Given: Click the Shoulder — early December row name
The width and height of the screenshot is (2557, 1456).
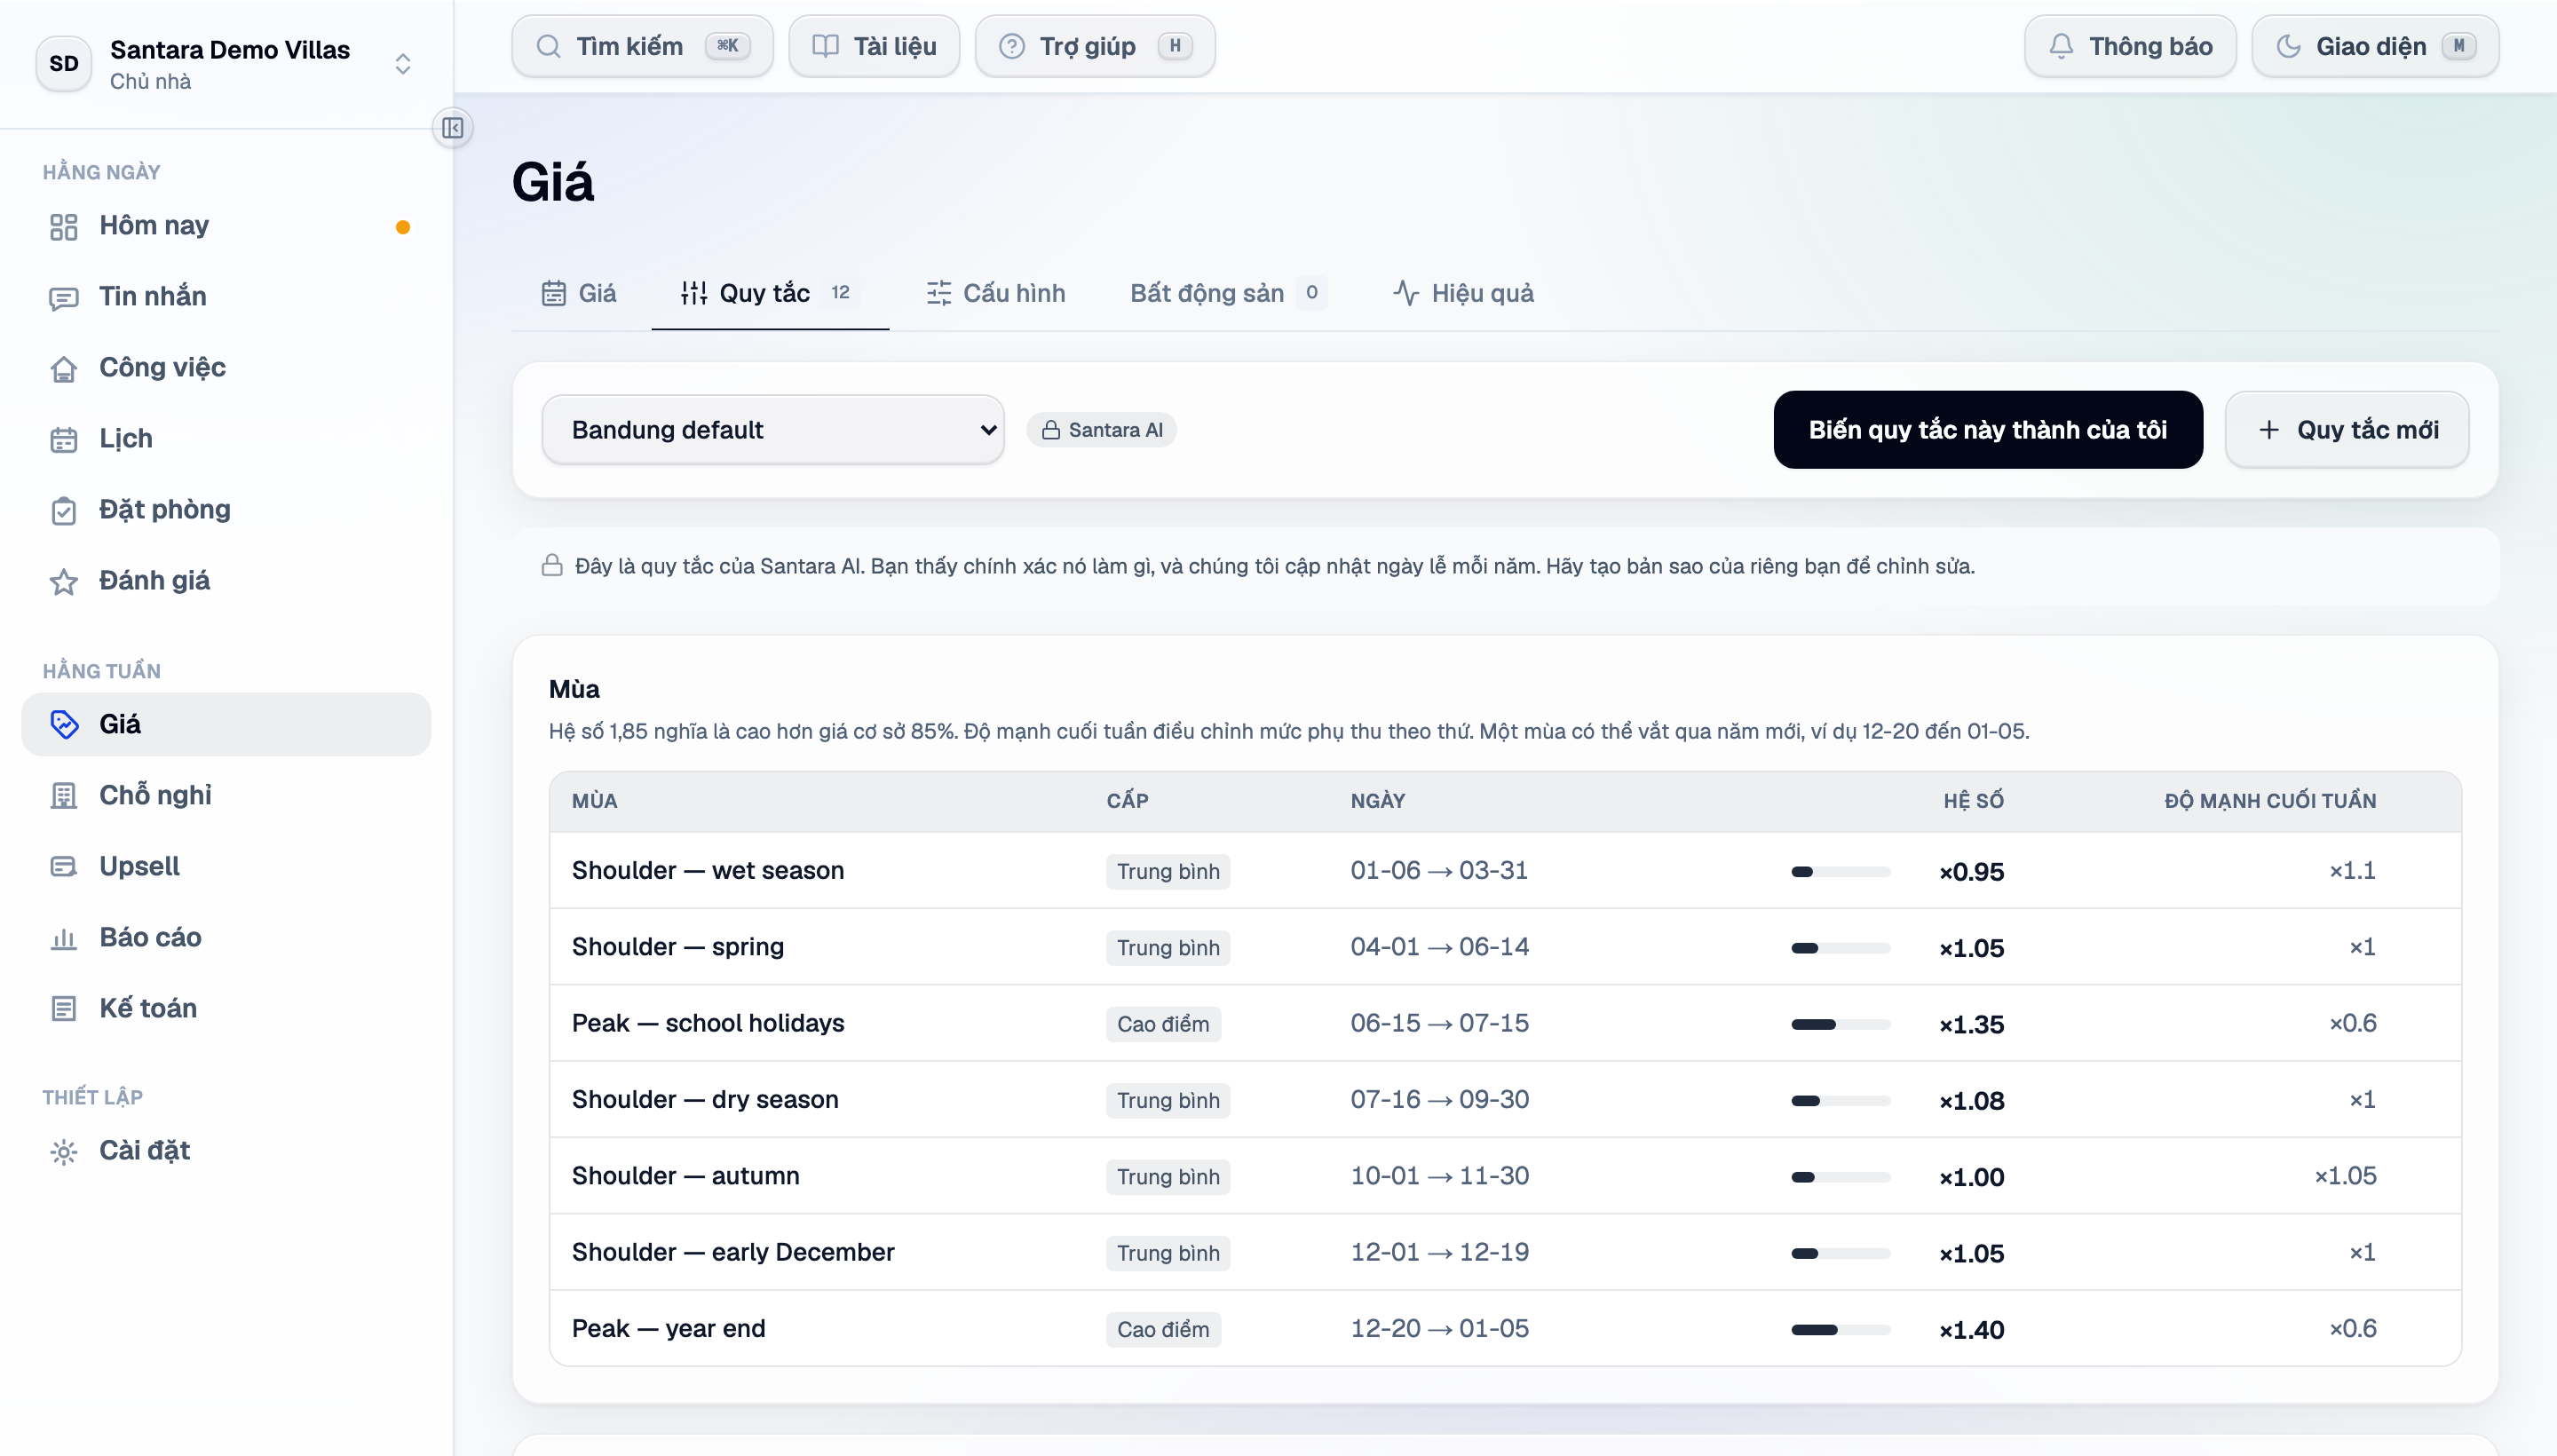Looking at the screenshot, I should tap(733, 1253).
